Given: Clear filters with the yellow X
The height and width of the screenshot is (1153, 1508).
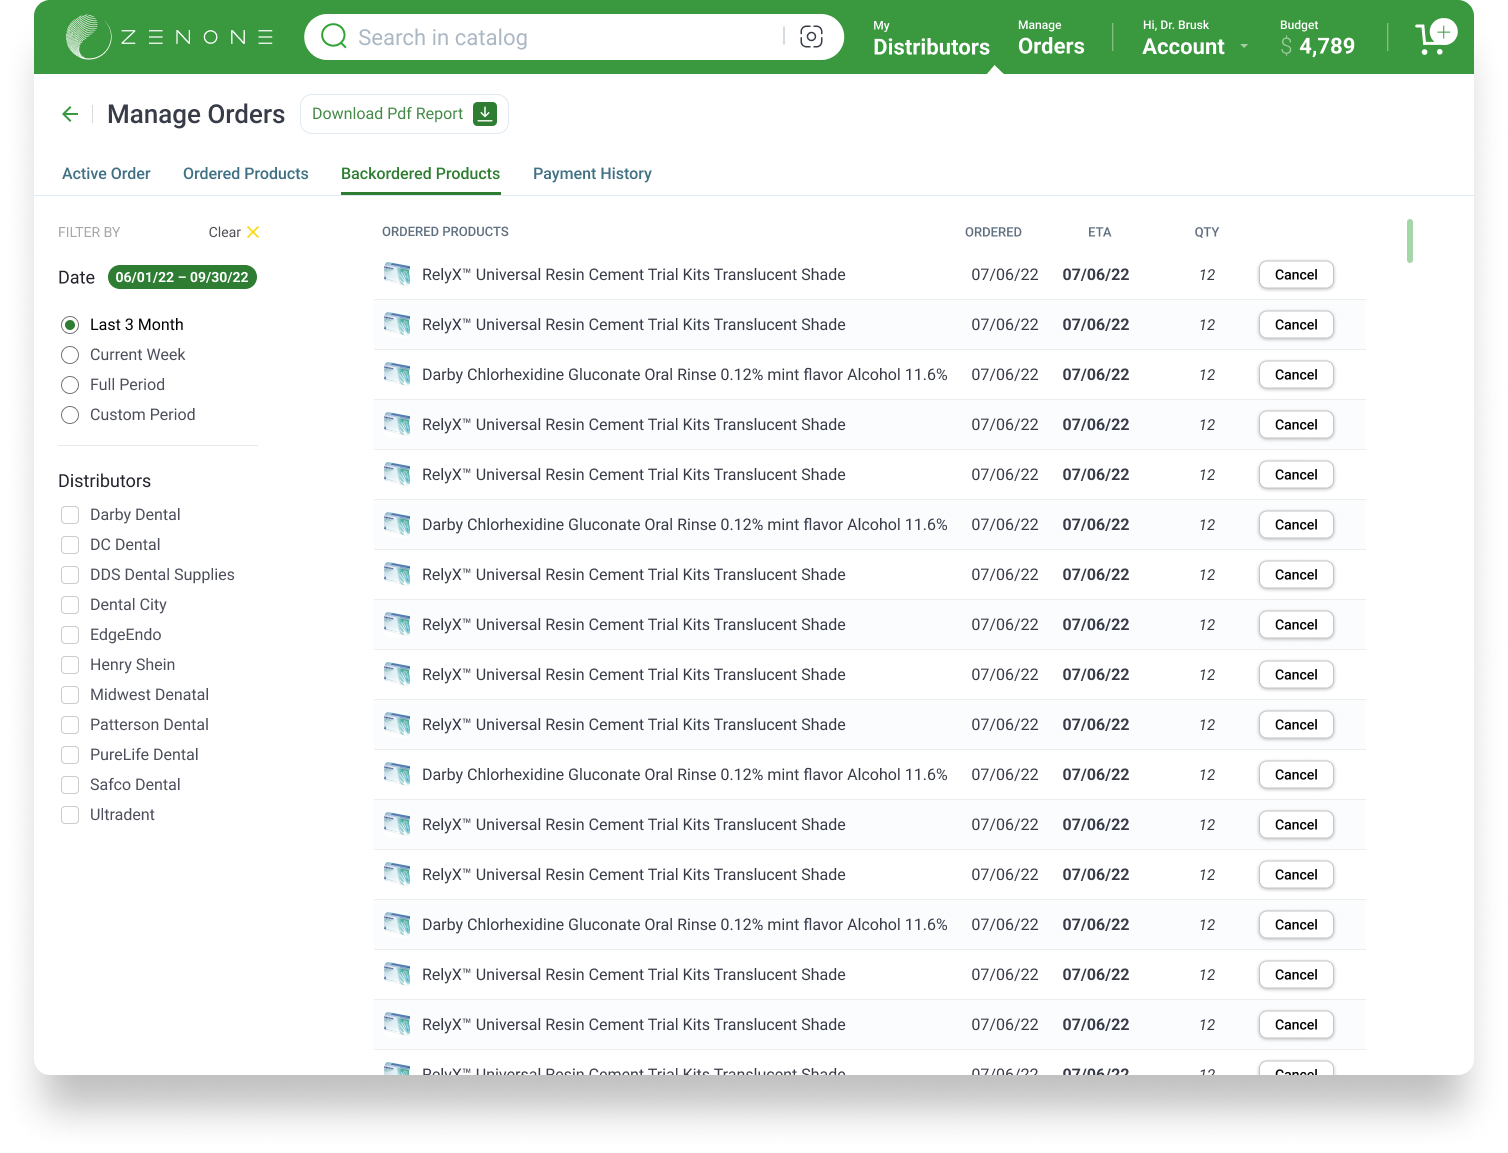Looking at the screenshot, I should coord(253,232).
